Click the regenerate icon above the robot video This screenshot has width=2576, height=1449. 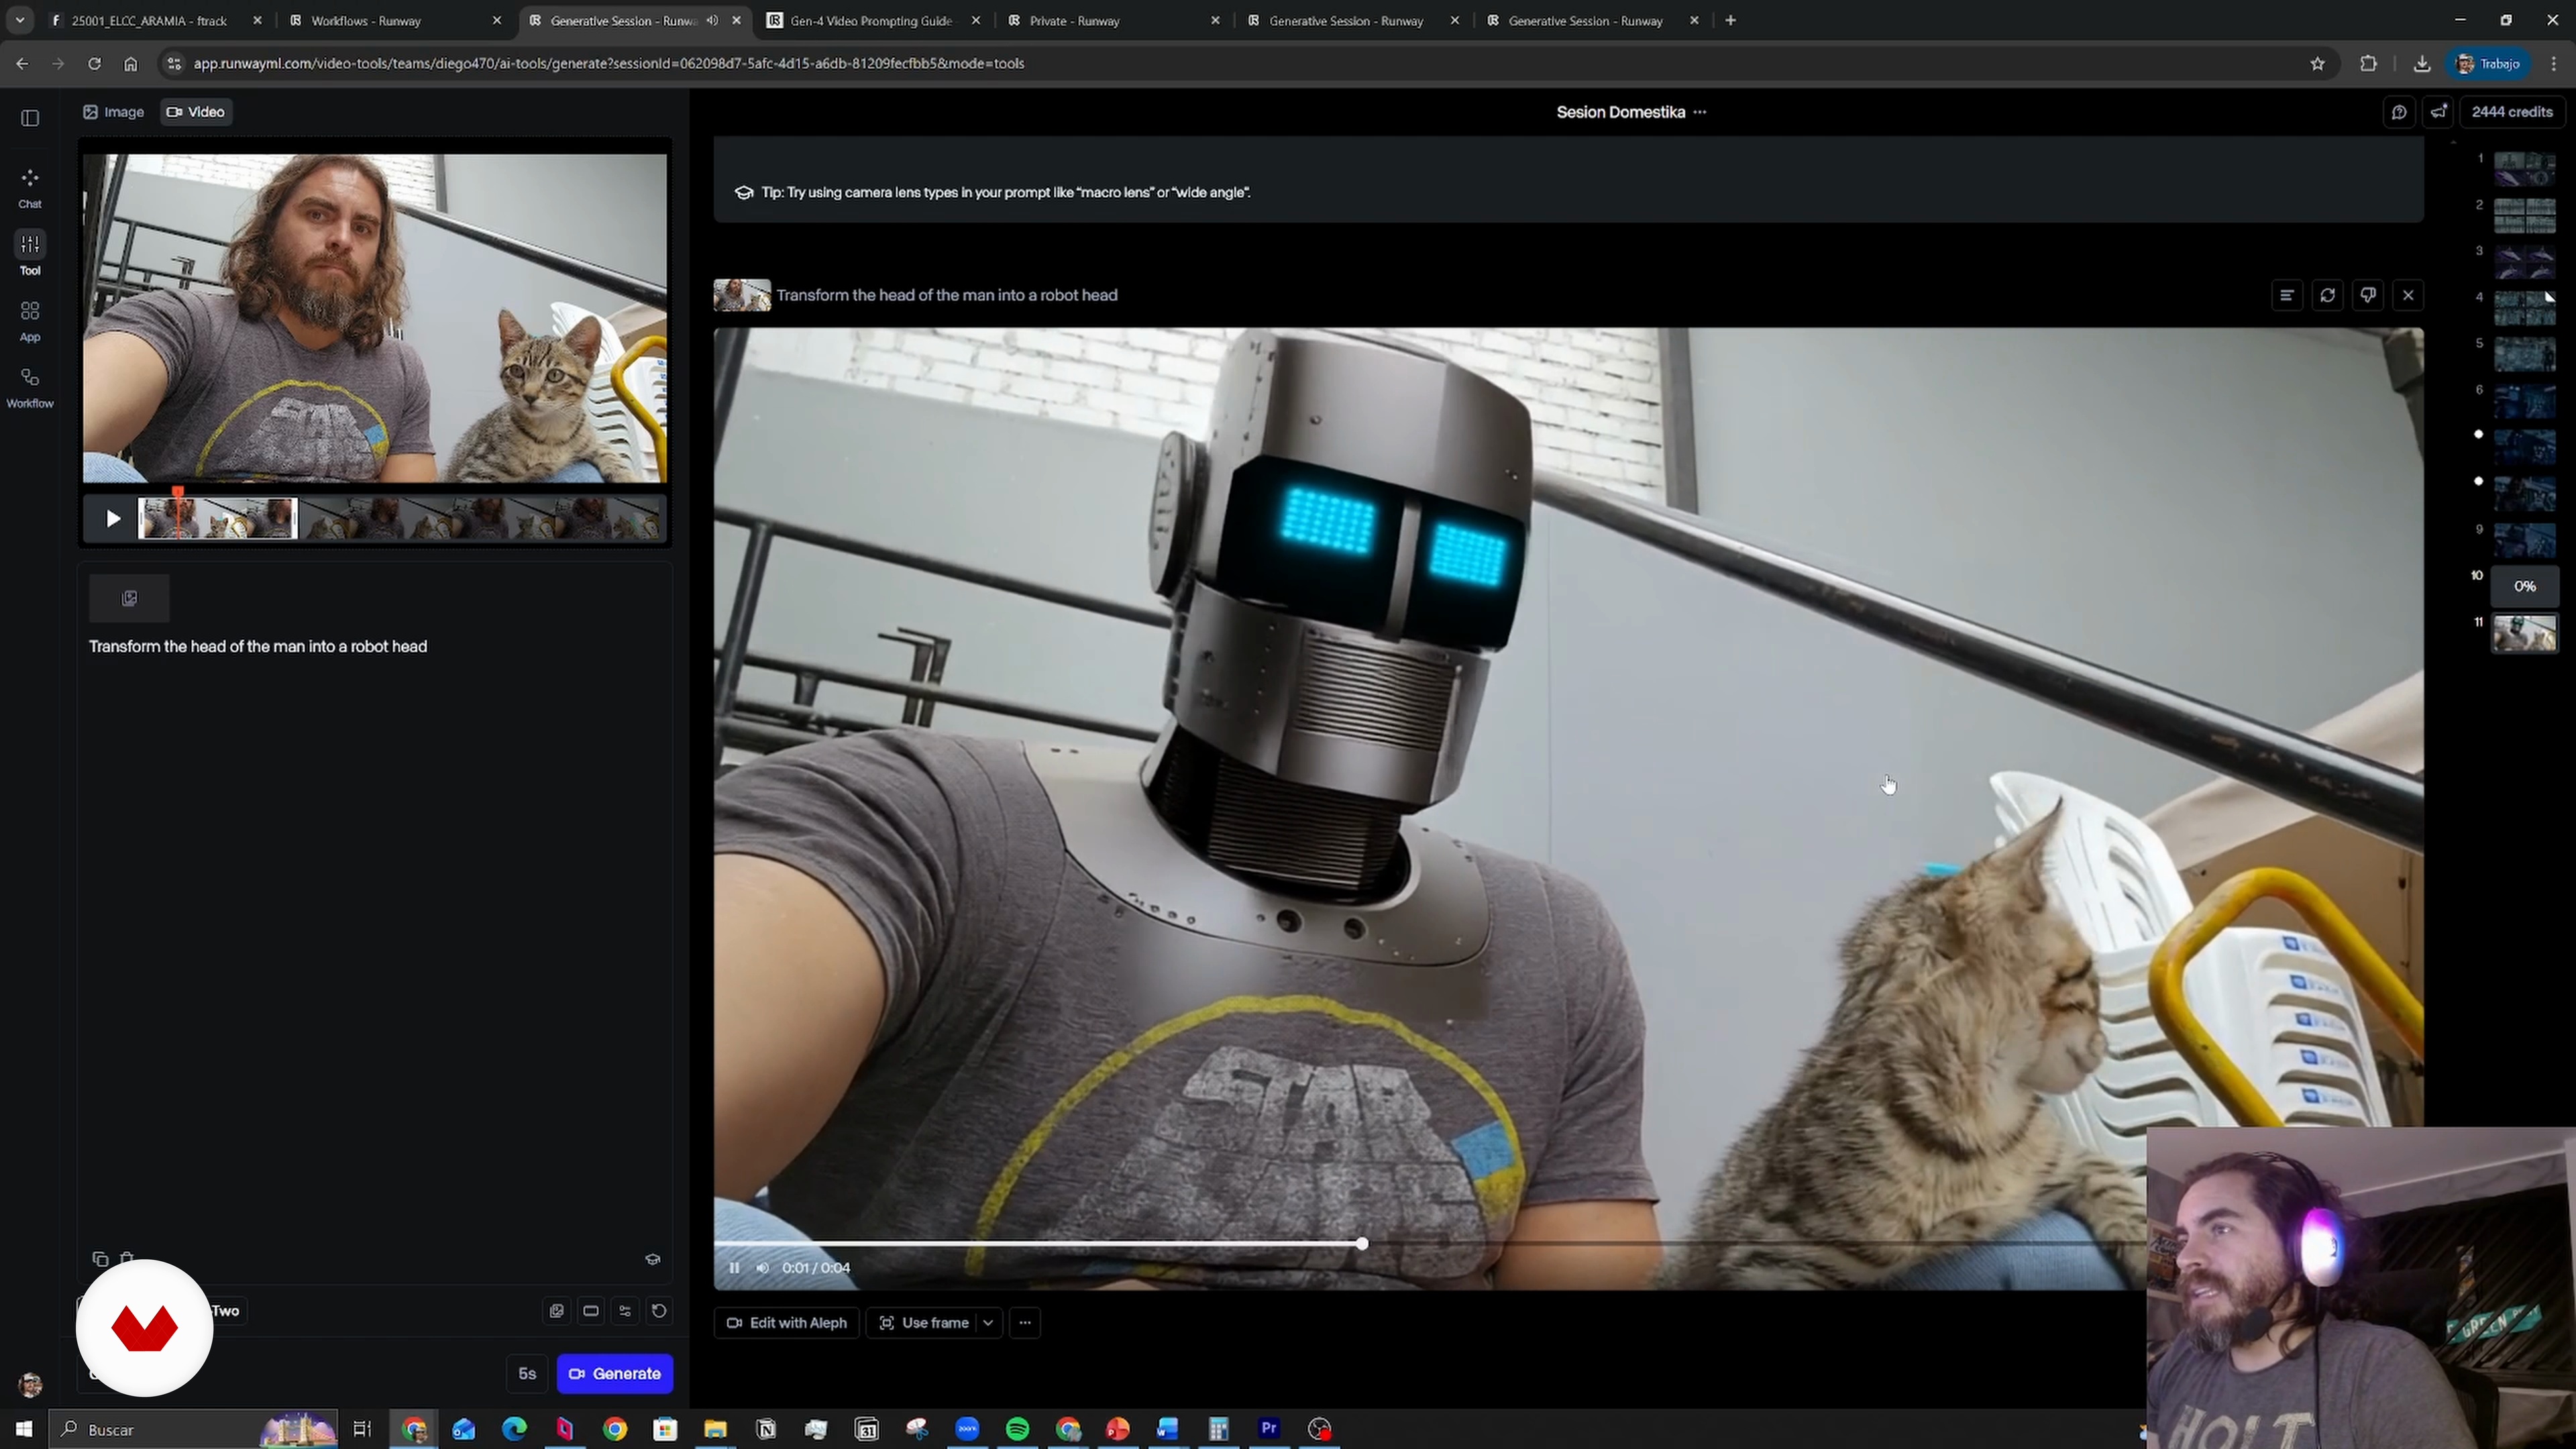pyautogui.click(x=2327, y=295)
